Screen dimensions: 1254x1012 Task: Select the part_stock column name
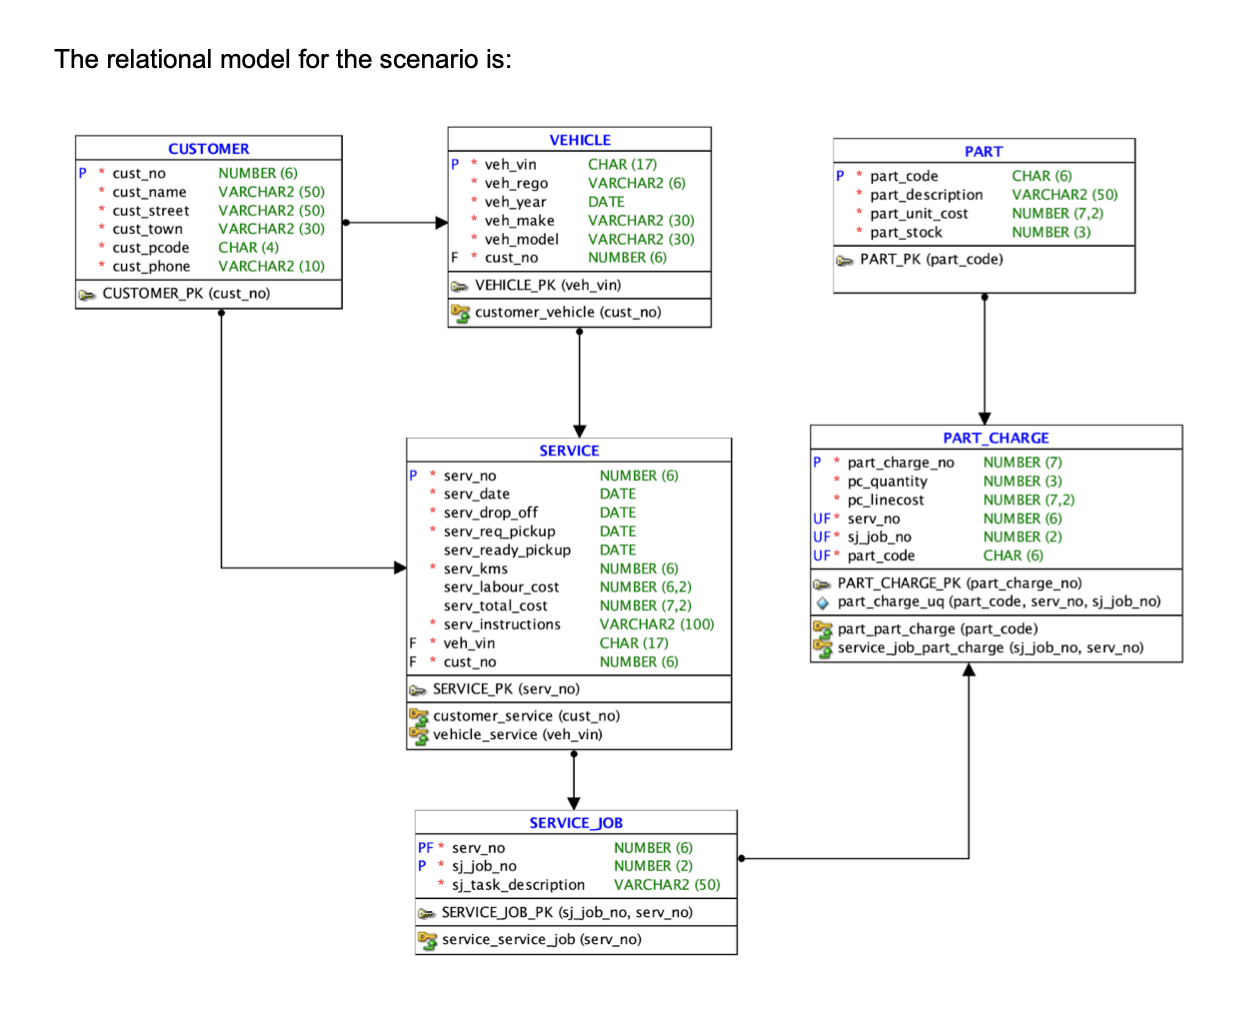coord(906,233)
